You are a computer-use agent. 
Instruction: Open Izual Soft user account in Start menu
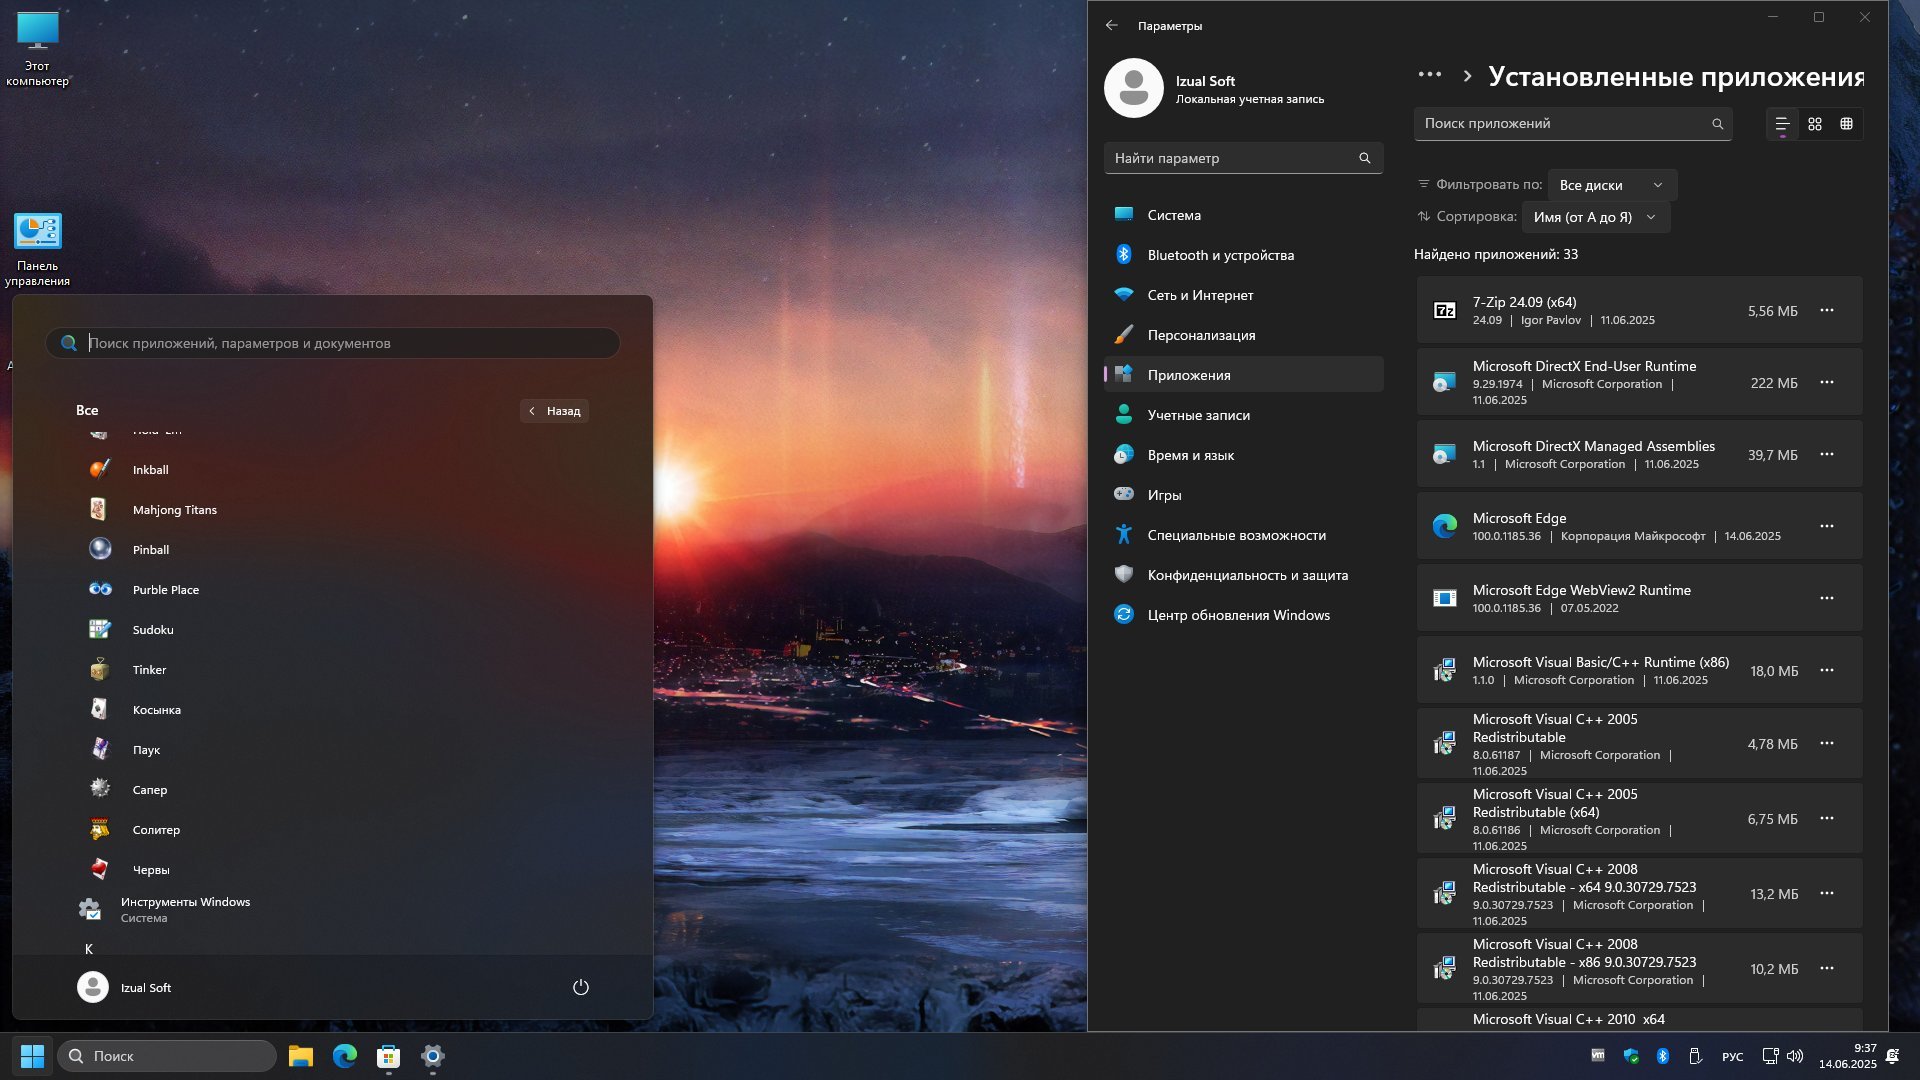click(x=125, y=987)
